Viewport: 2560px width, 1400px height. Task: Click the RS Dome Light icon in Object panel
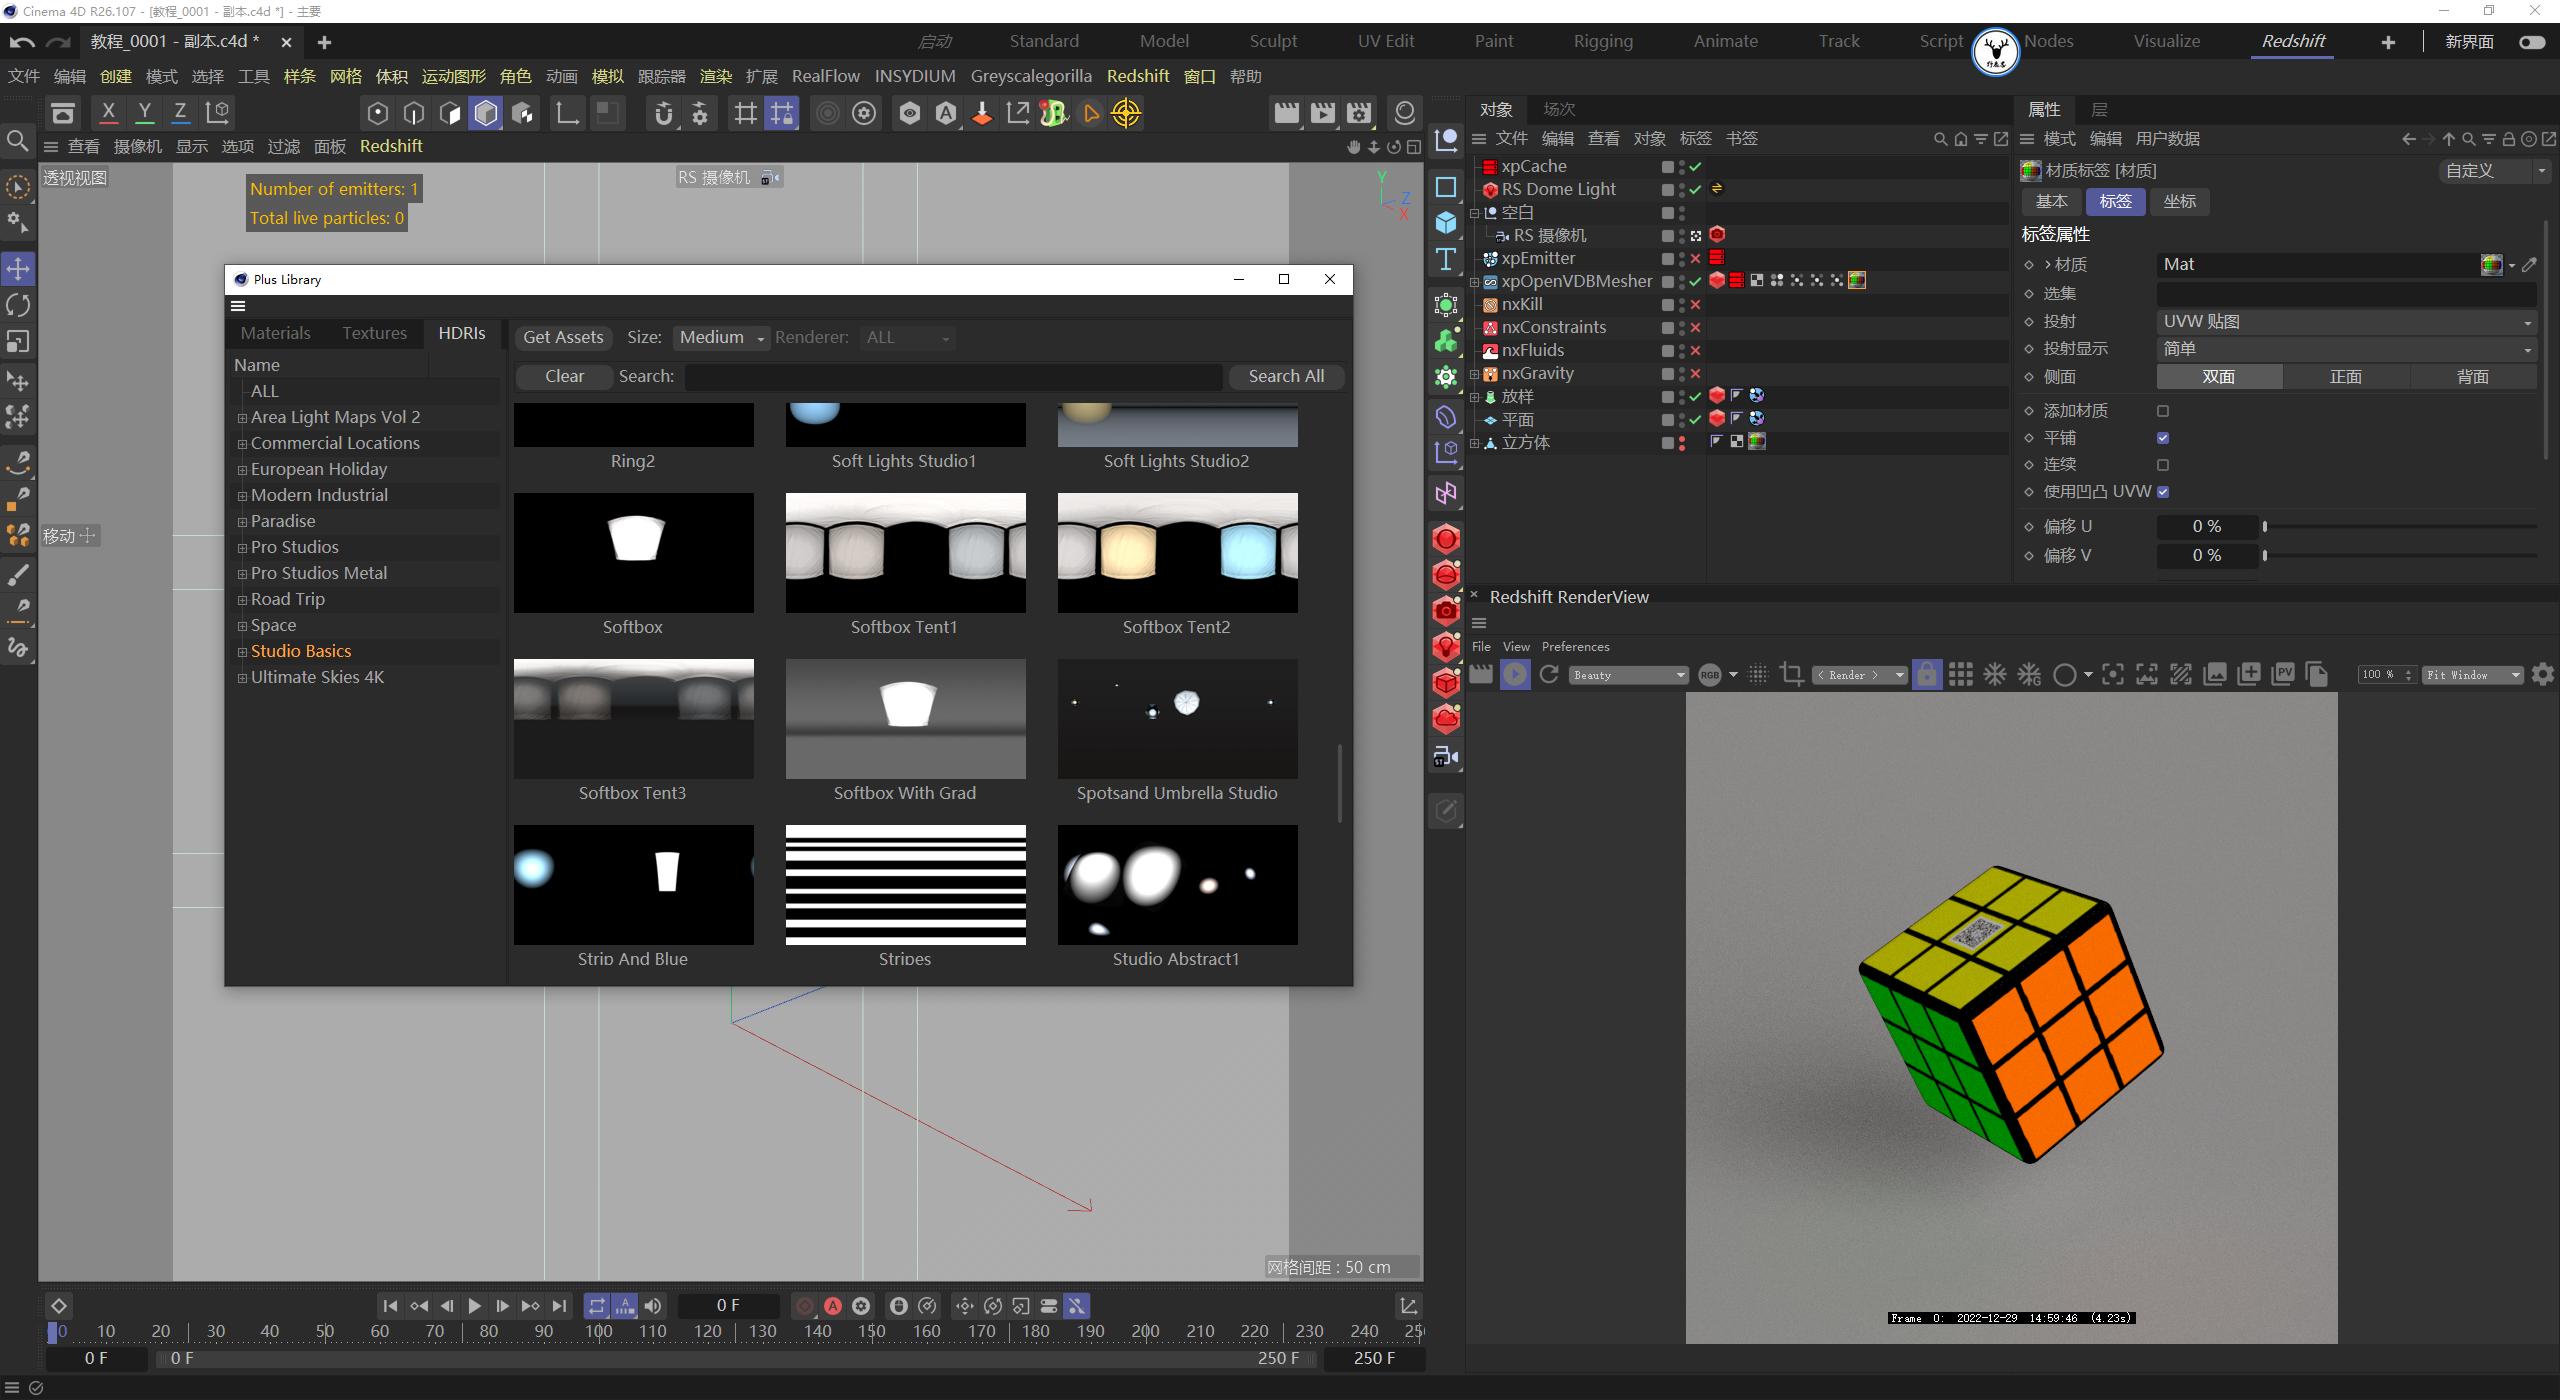point(1489,188)
